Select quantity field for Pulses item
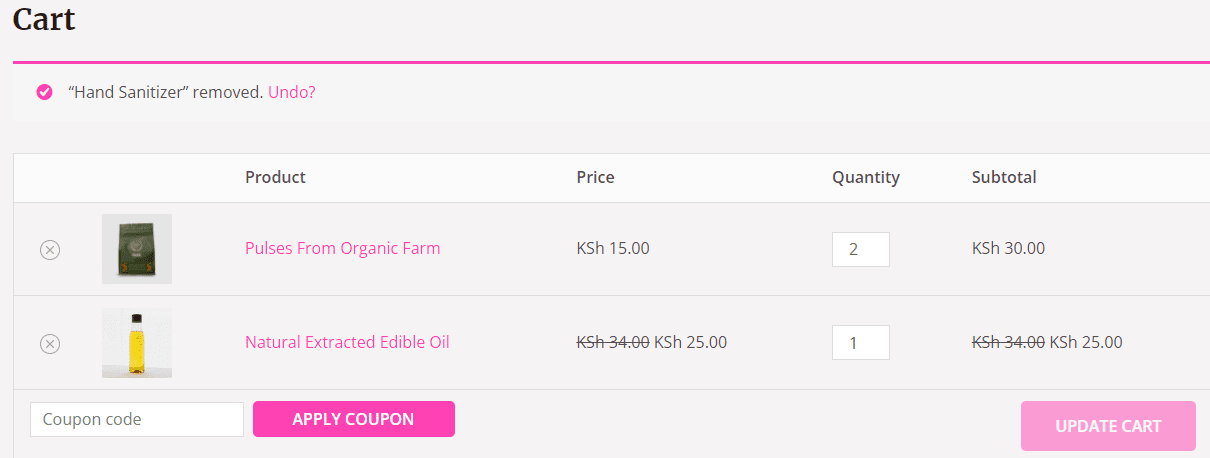This screenshot has width=1210, height=458. (861, 249)
